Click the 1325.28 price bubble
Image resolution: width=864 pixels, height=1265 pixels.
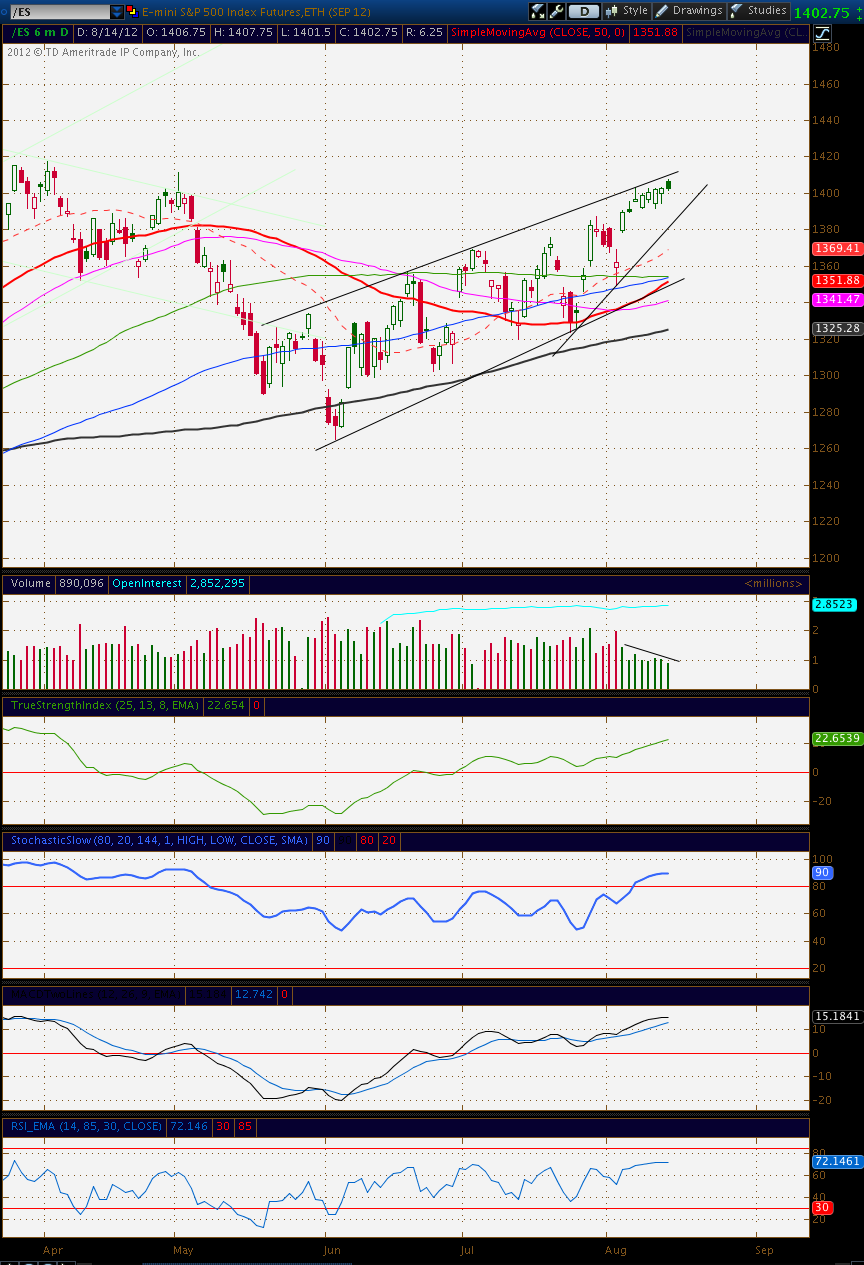(837, 328)
